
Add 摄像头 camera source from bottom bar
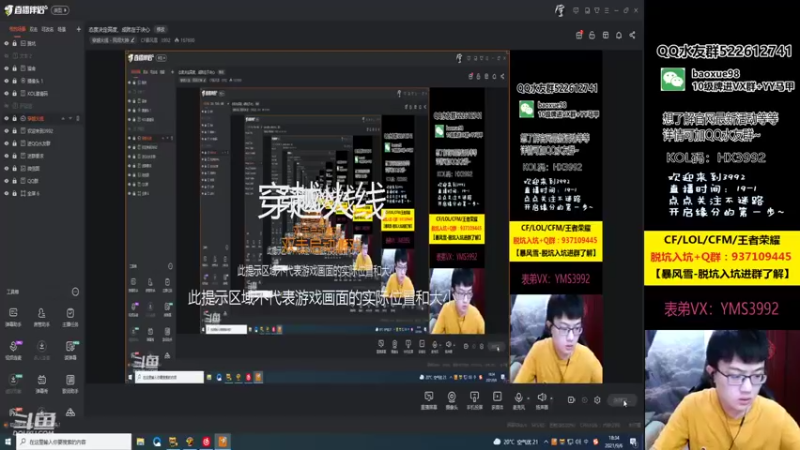(452, 400)
